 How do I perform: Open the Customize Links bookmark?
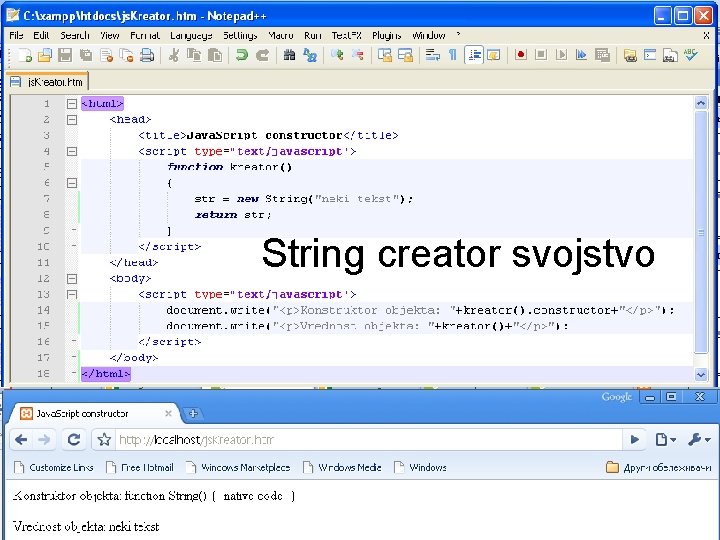[x=54, y=467]
